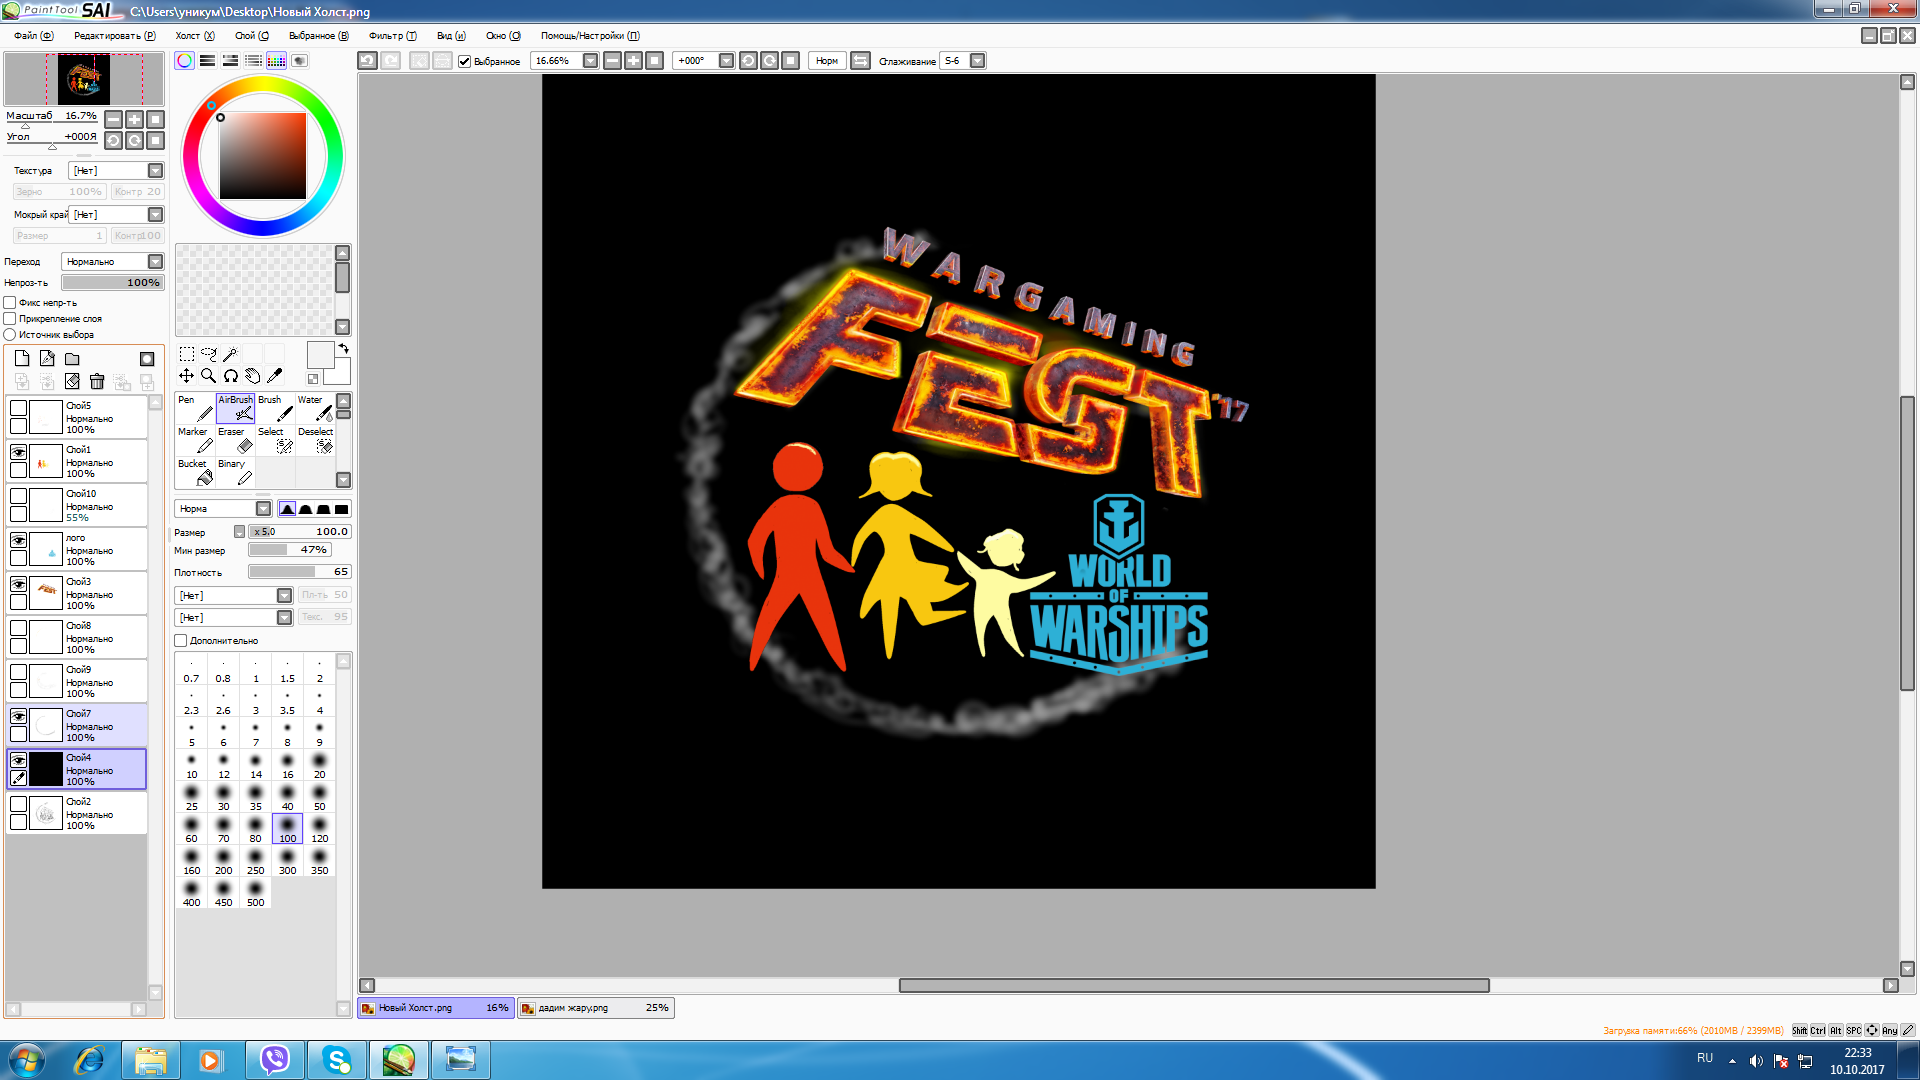Switch to дадим жару.png tab

pyautogui.click(x=595, y=1008)
